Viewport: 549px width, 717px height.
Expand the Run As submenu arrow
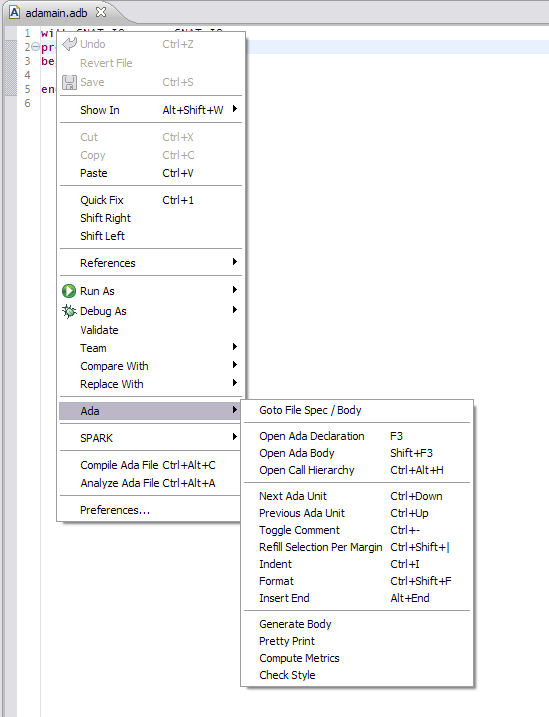(235, 289)
